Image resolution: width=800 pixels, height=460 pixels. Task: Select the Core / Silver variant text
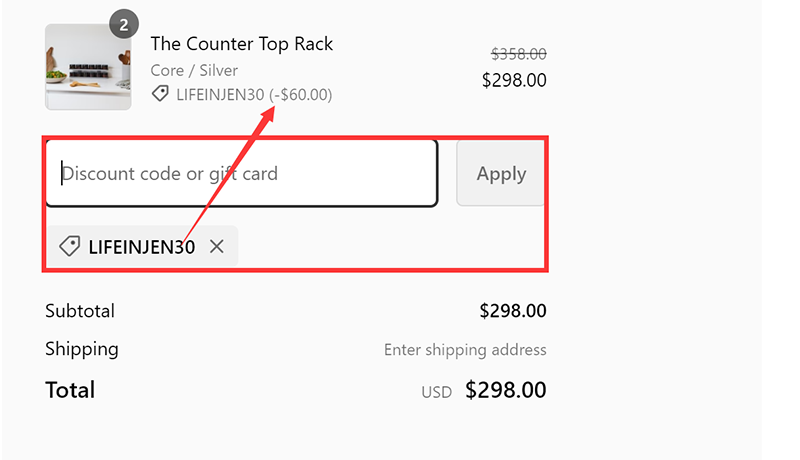click(194, 70)
